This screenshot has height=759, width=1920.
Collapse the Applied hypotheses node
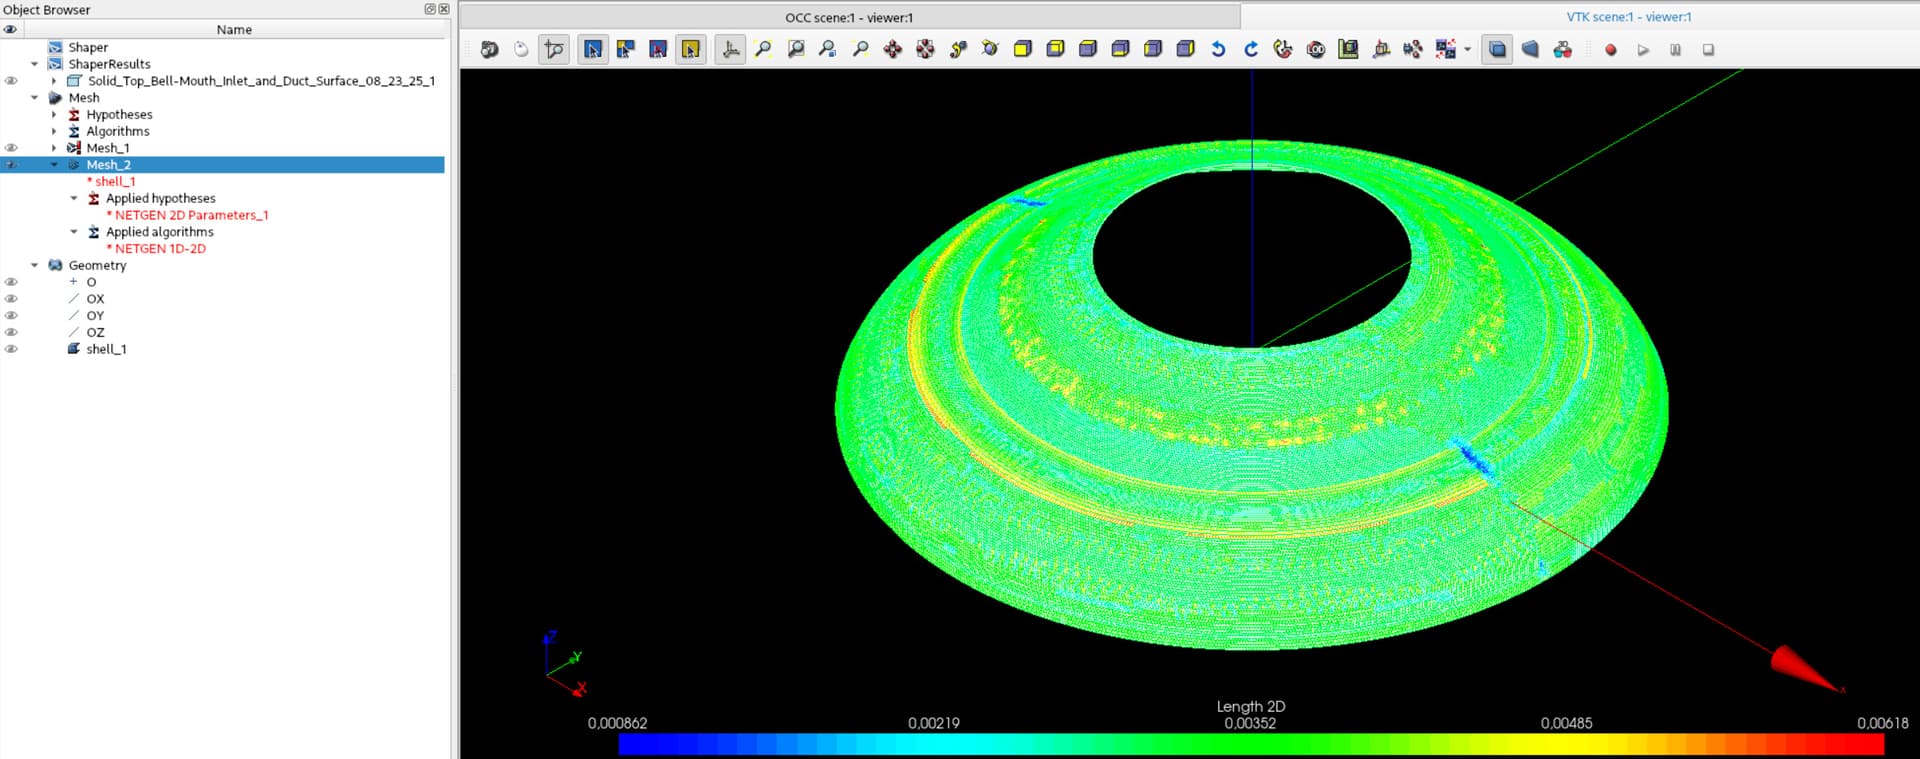point(74,199)
